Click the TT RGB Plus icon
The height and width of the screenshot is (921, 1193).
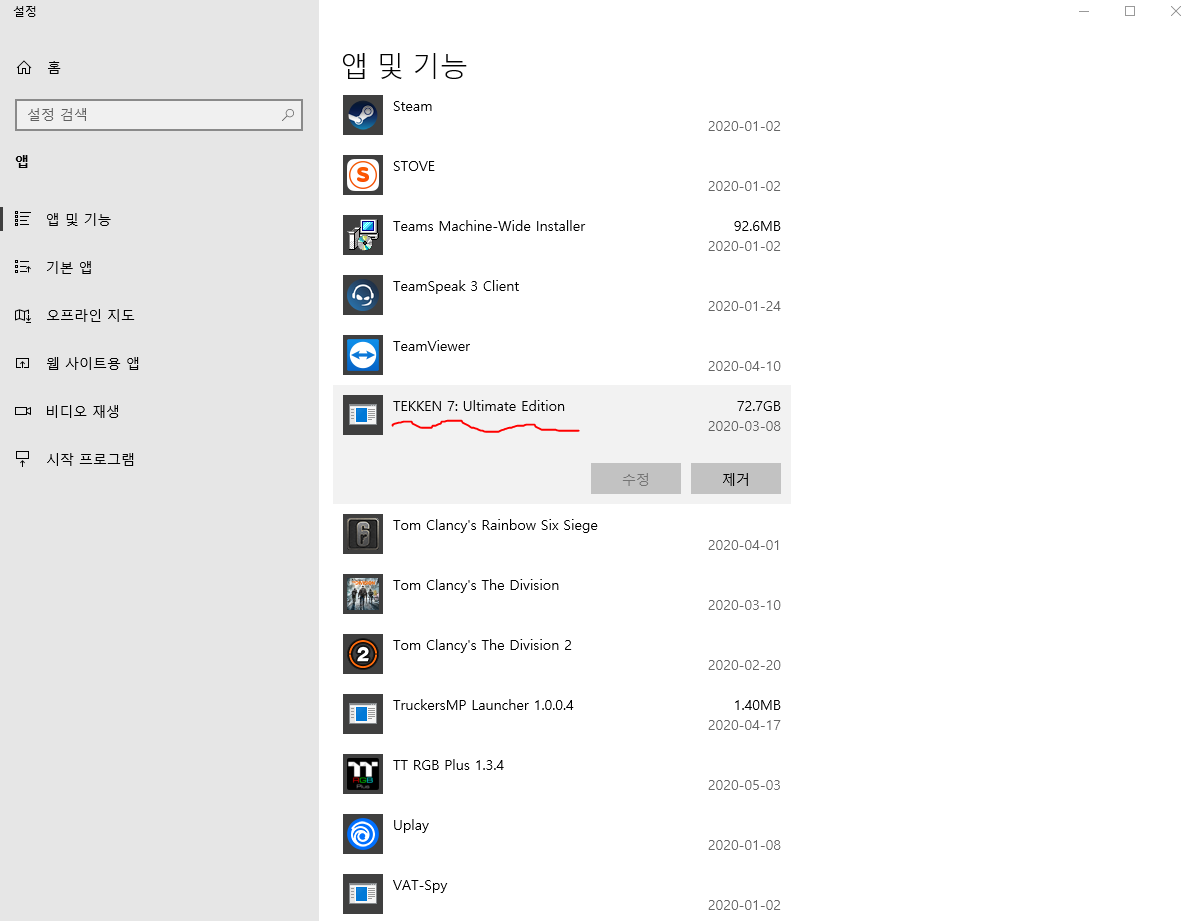363,774
